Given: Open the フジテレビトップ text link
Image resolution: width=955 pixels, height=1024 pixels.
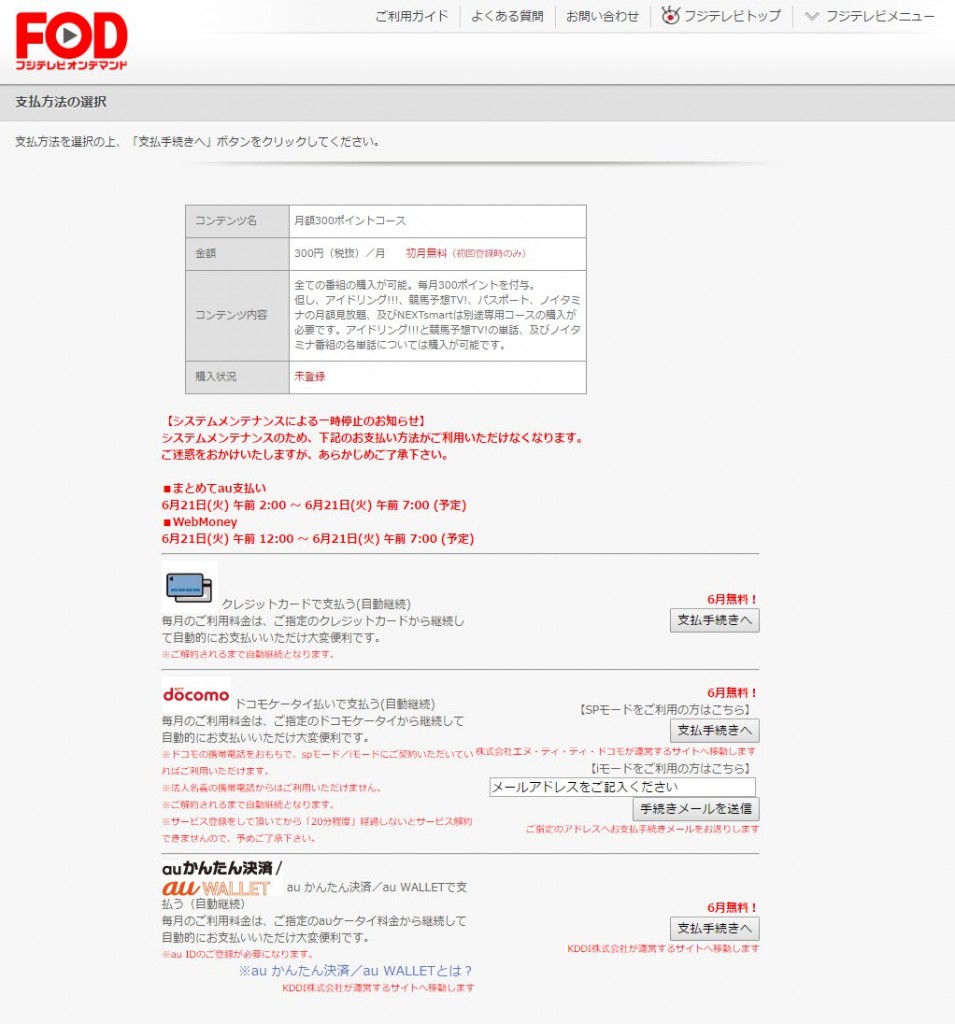Looking at the screenshot, I should point(732,16).
